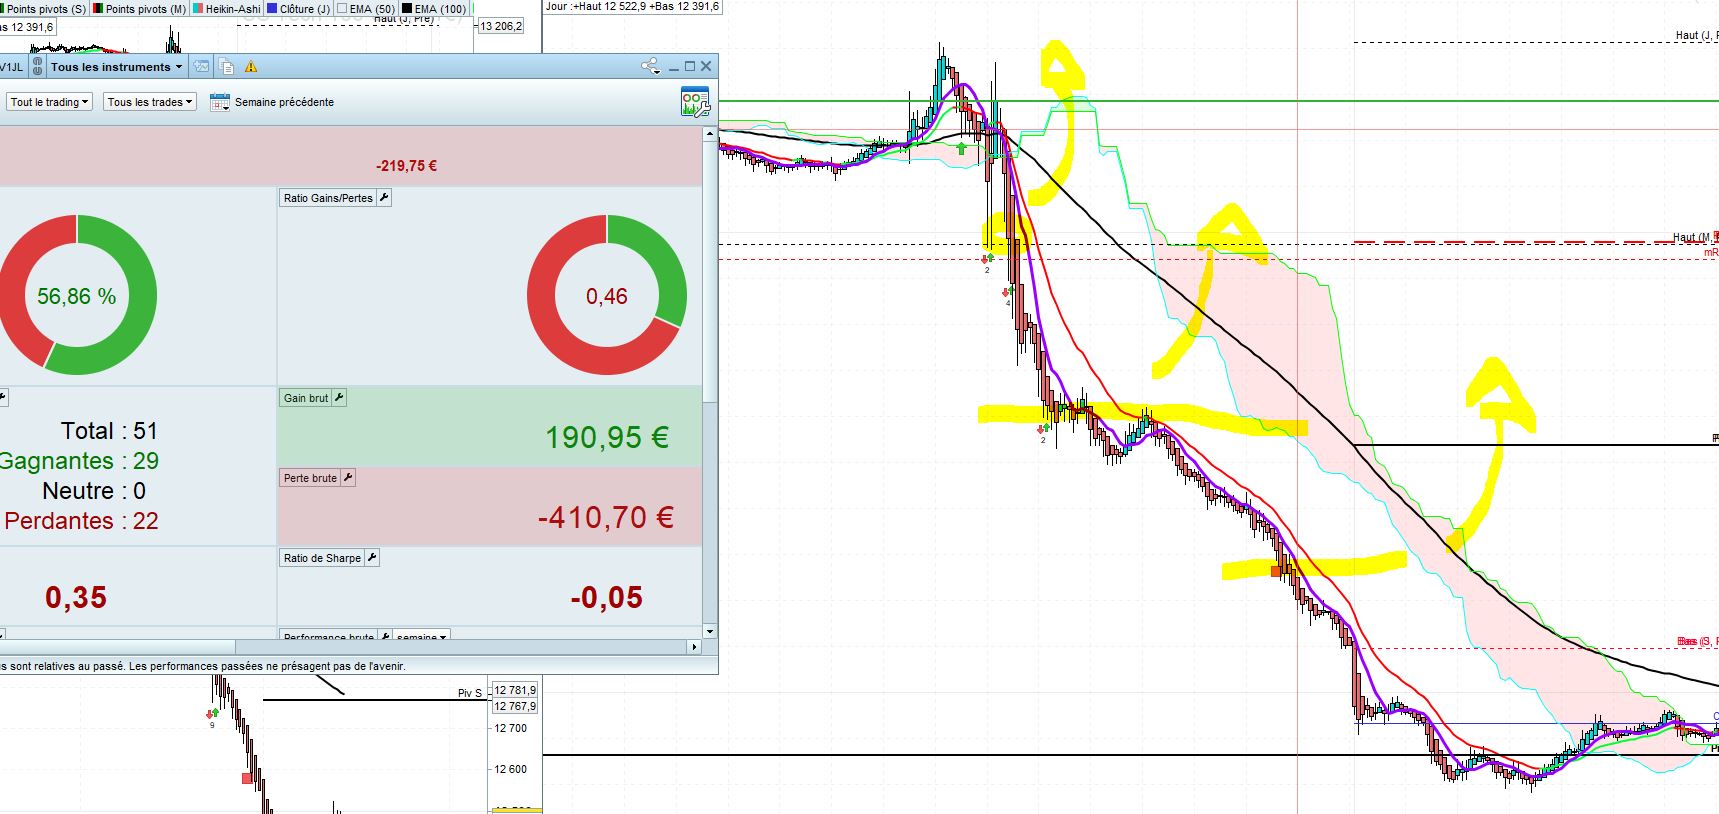Click the 0,46 ratio donut chart
Image resolution: width=1719 pixels, height=814 pixels.
[607, 296]
